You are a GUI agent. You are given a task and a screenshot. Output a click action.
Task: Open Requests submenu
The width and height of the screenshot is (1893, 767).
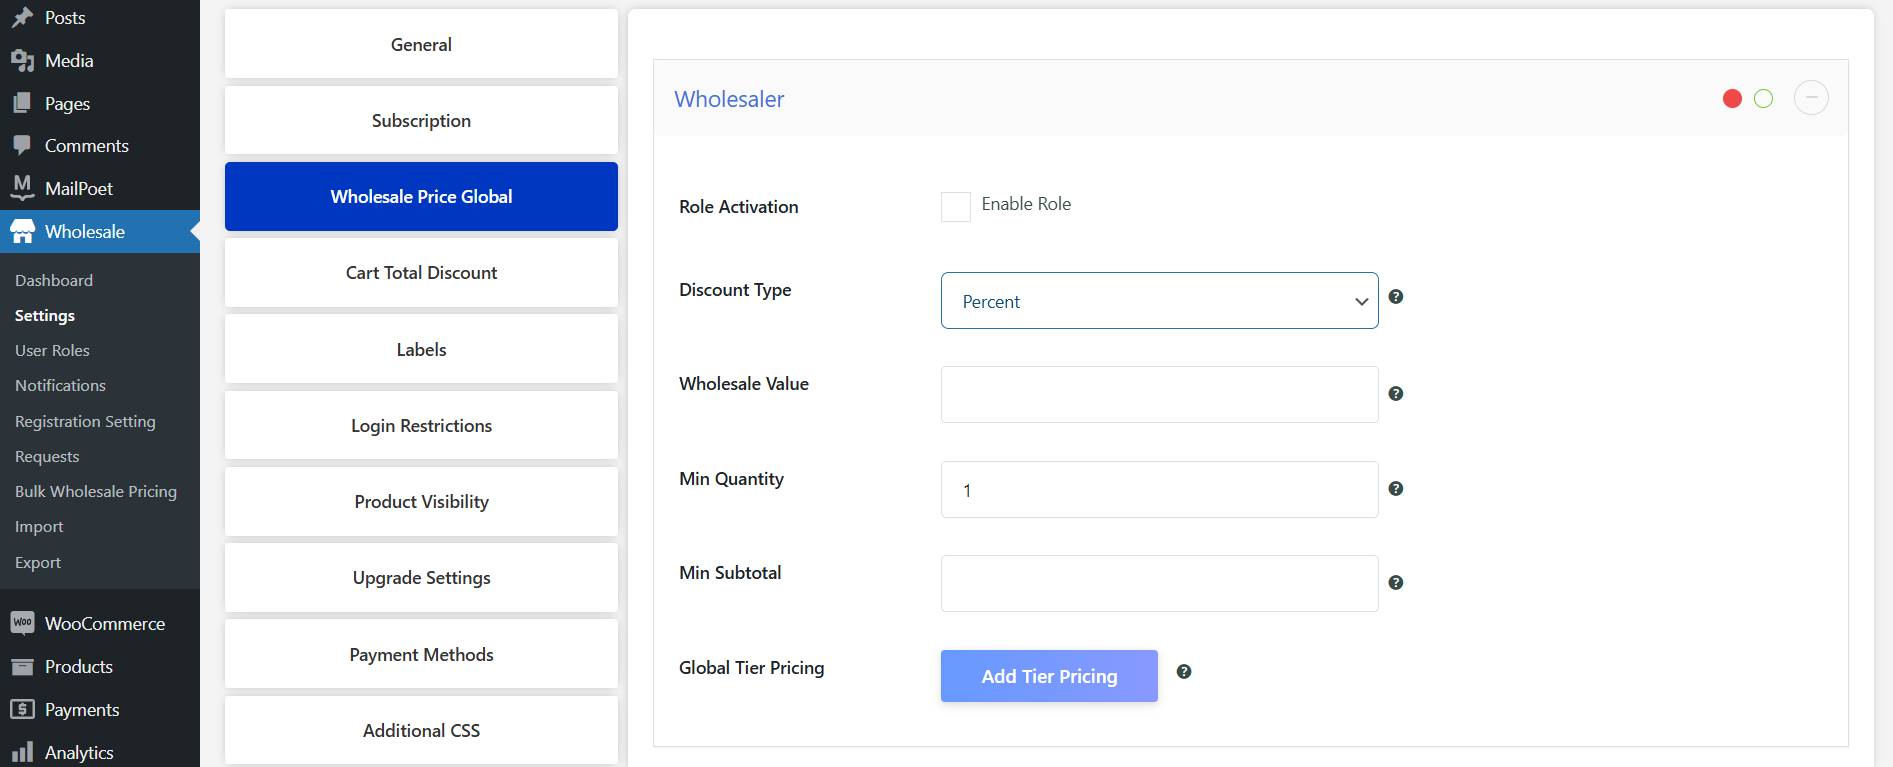(x=47, y=456)
